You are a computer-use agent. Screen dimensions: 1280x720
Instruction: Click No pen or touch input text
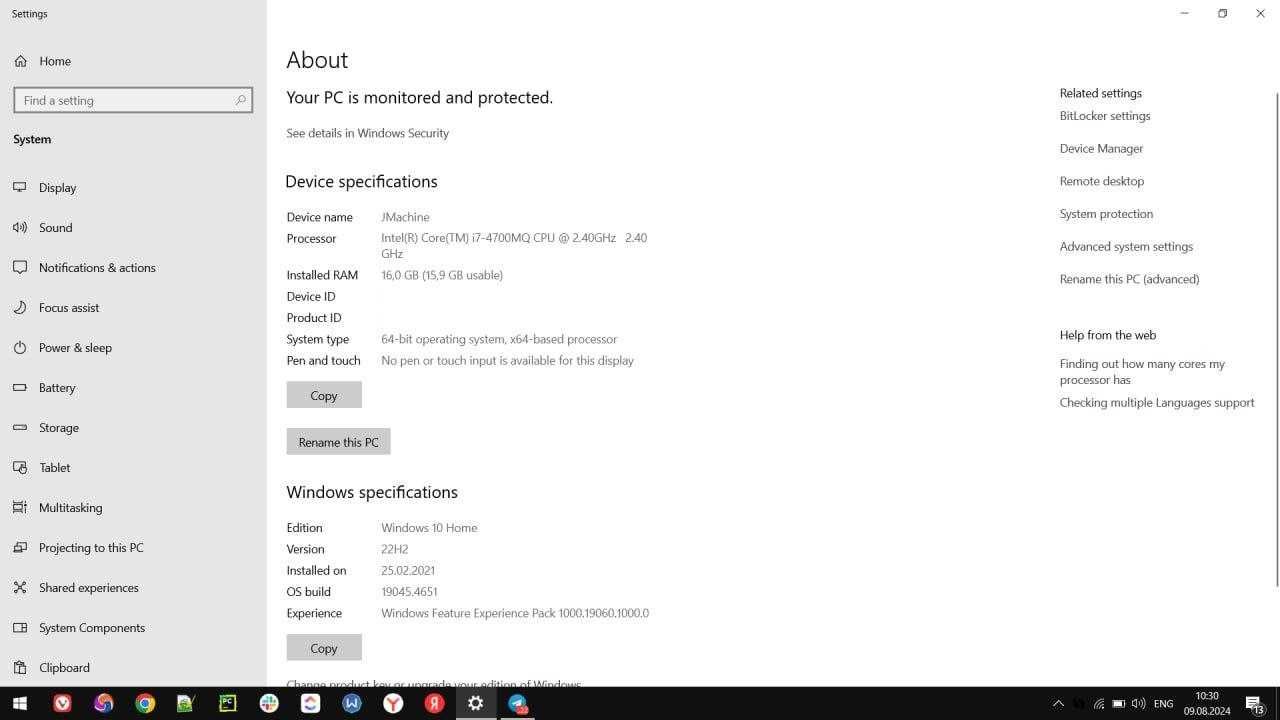[x=507, y=360]
